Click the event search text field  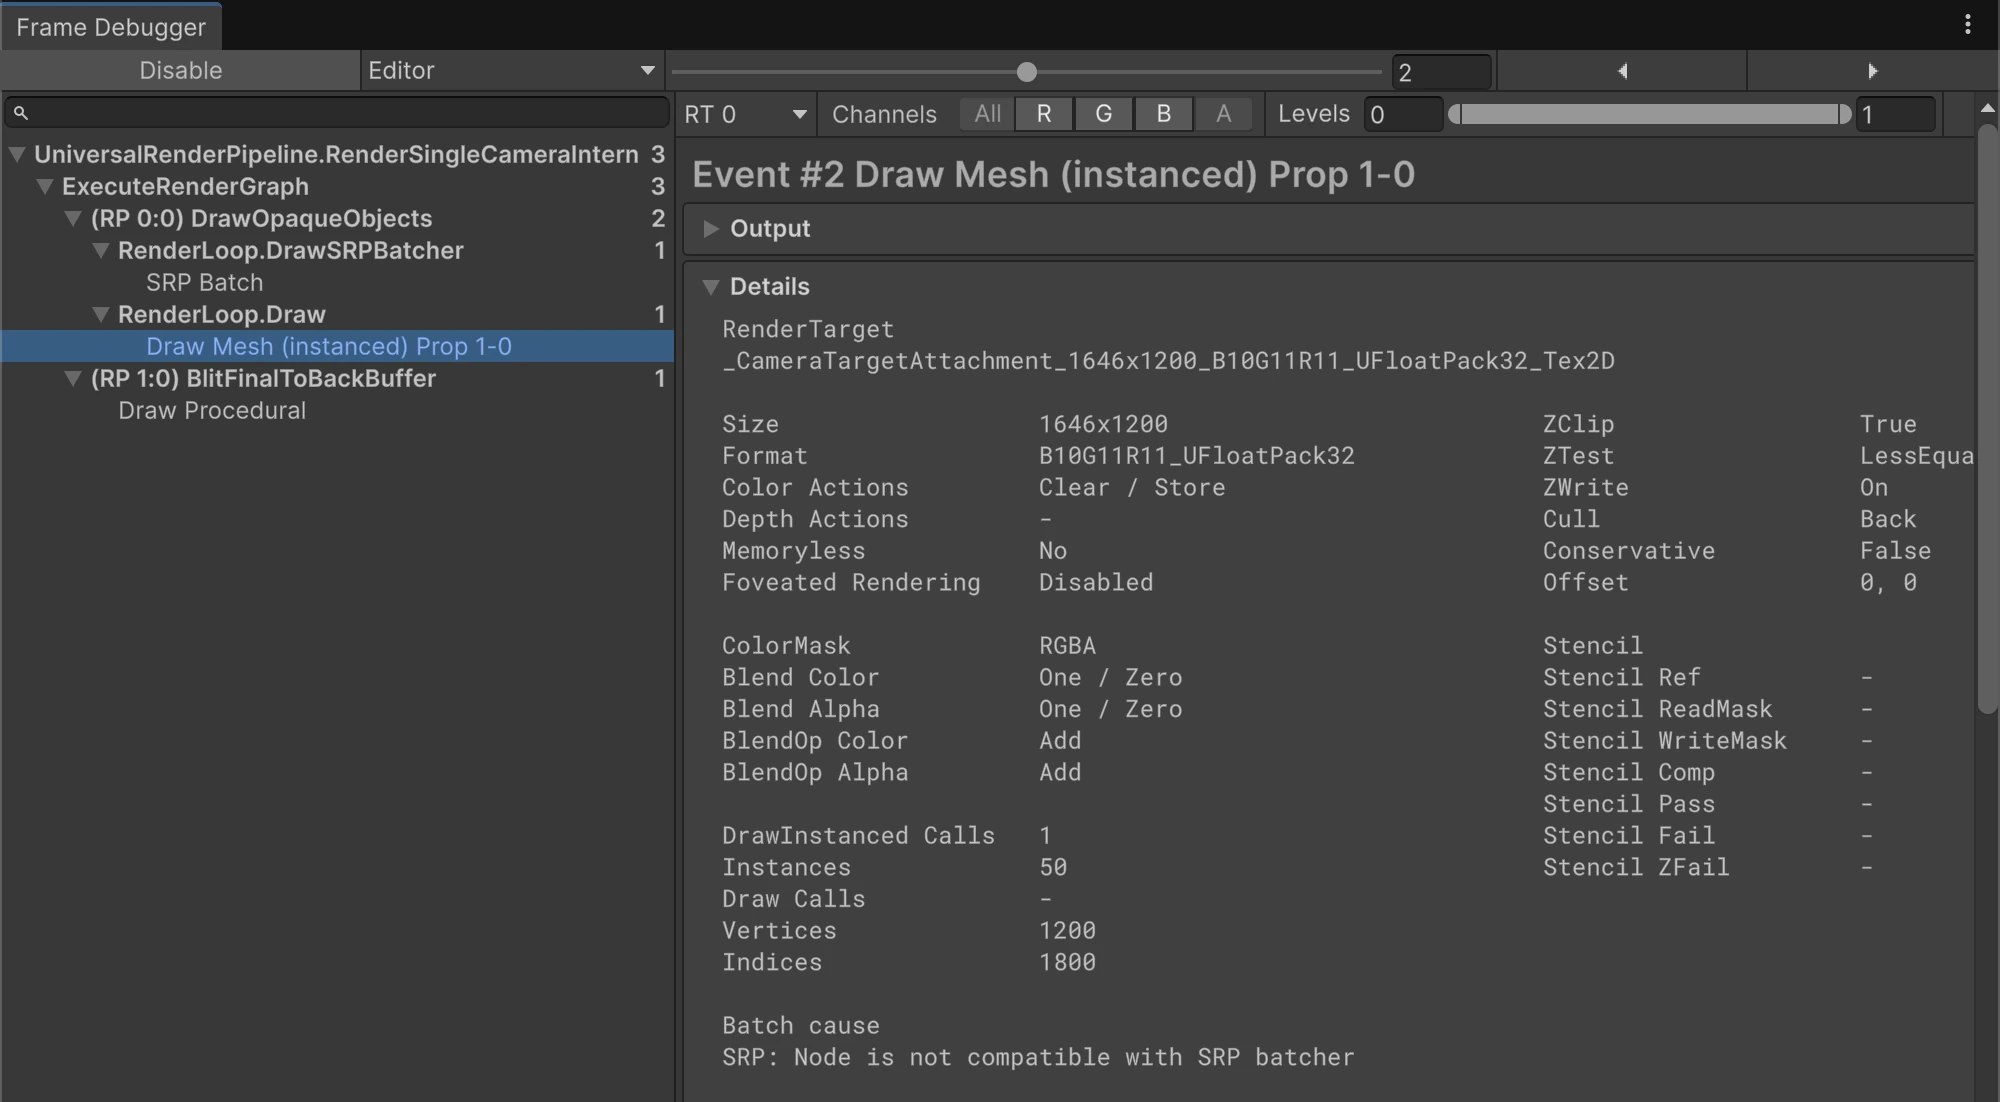pos(337,113)
